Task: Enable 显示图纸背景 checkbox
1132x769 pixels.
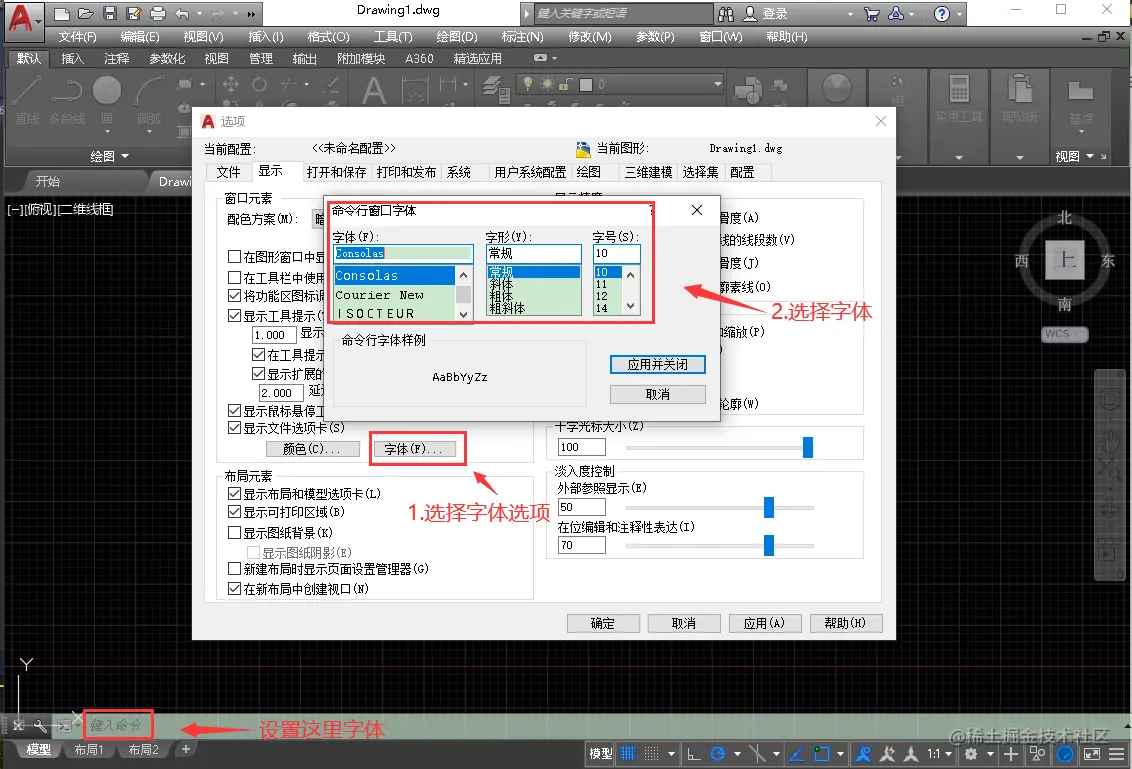Action: [234, 533]
